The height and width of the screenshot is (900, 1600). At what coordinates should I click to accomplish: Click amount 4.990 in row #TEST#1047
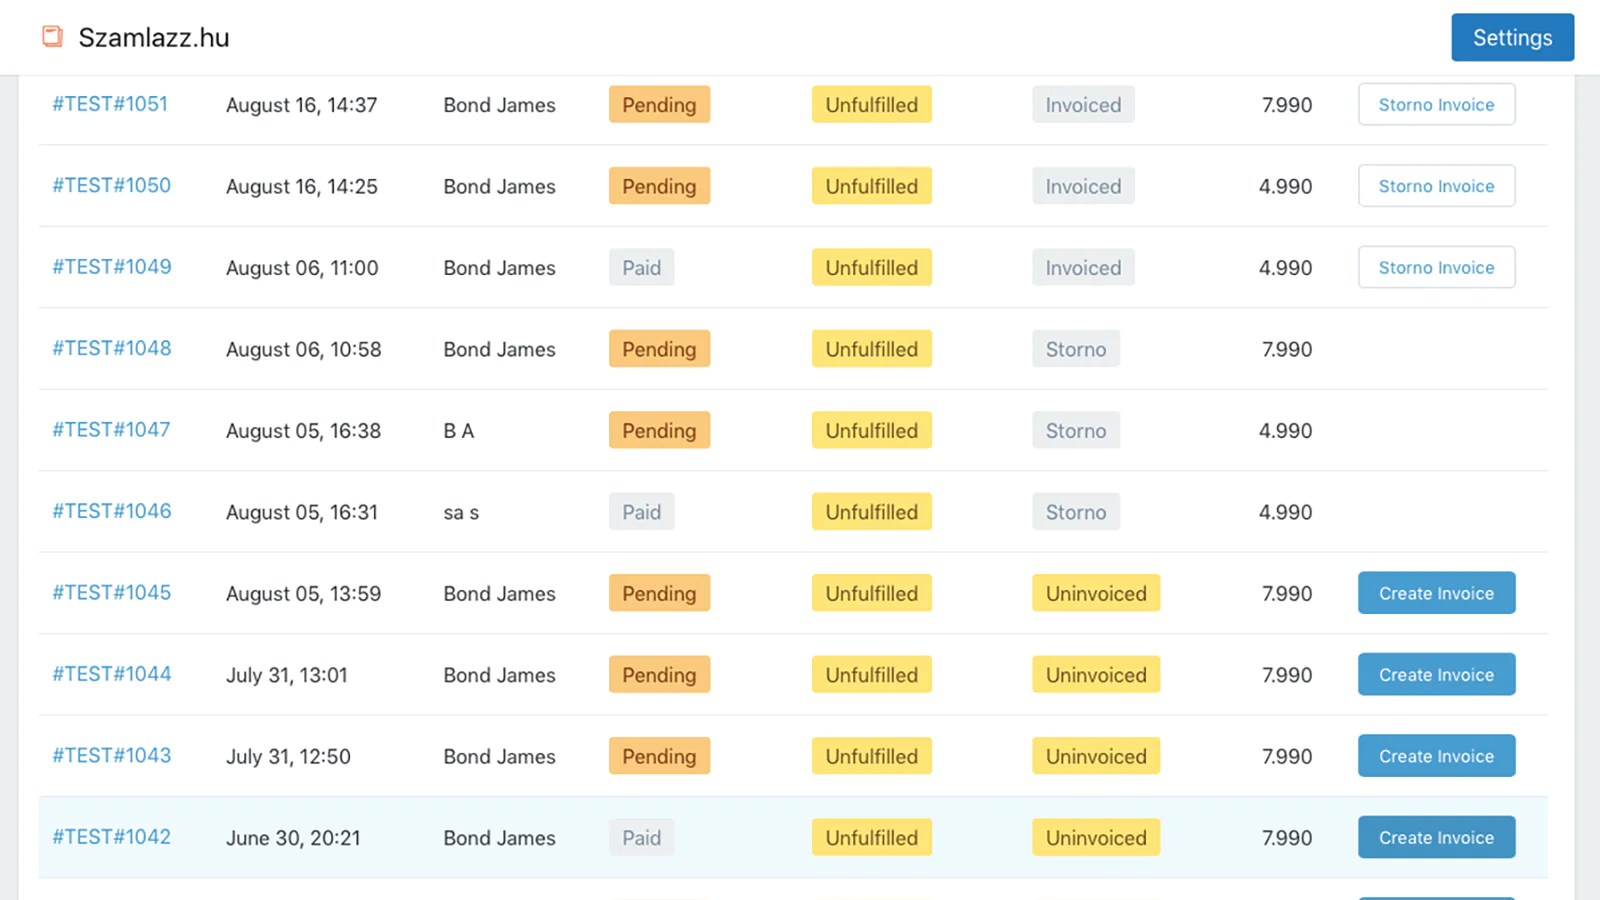[1285, 431]
